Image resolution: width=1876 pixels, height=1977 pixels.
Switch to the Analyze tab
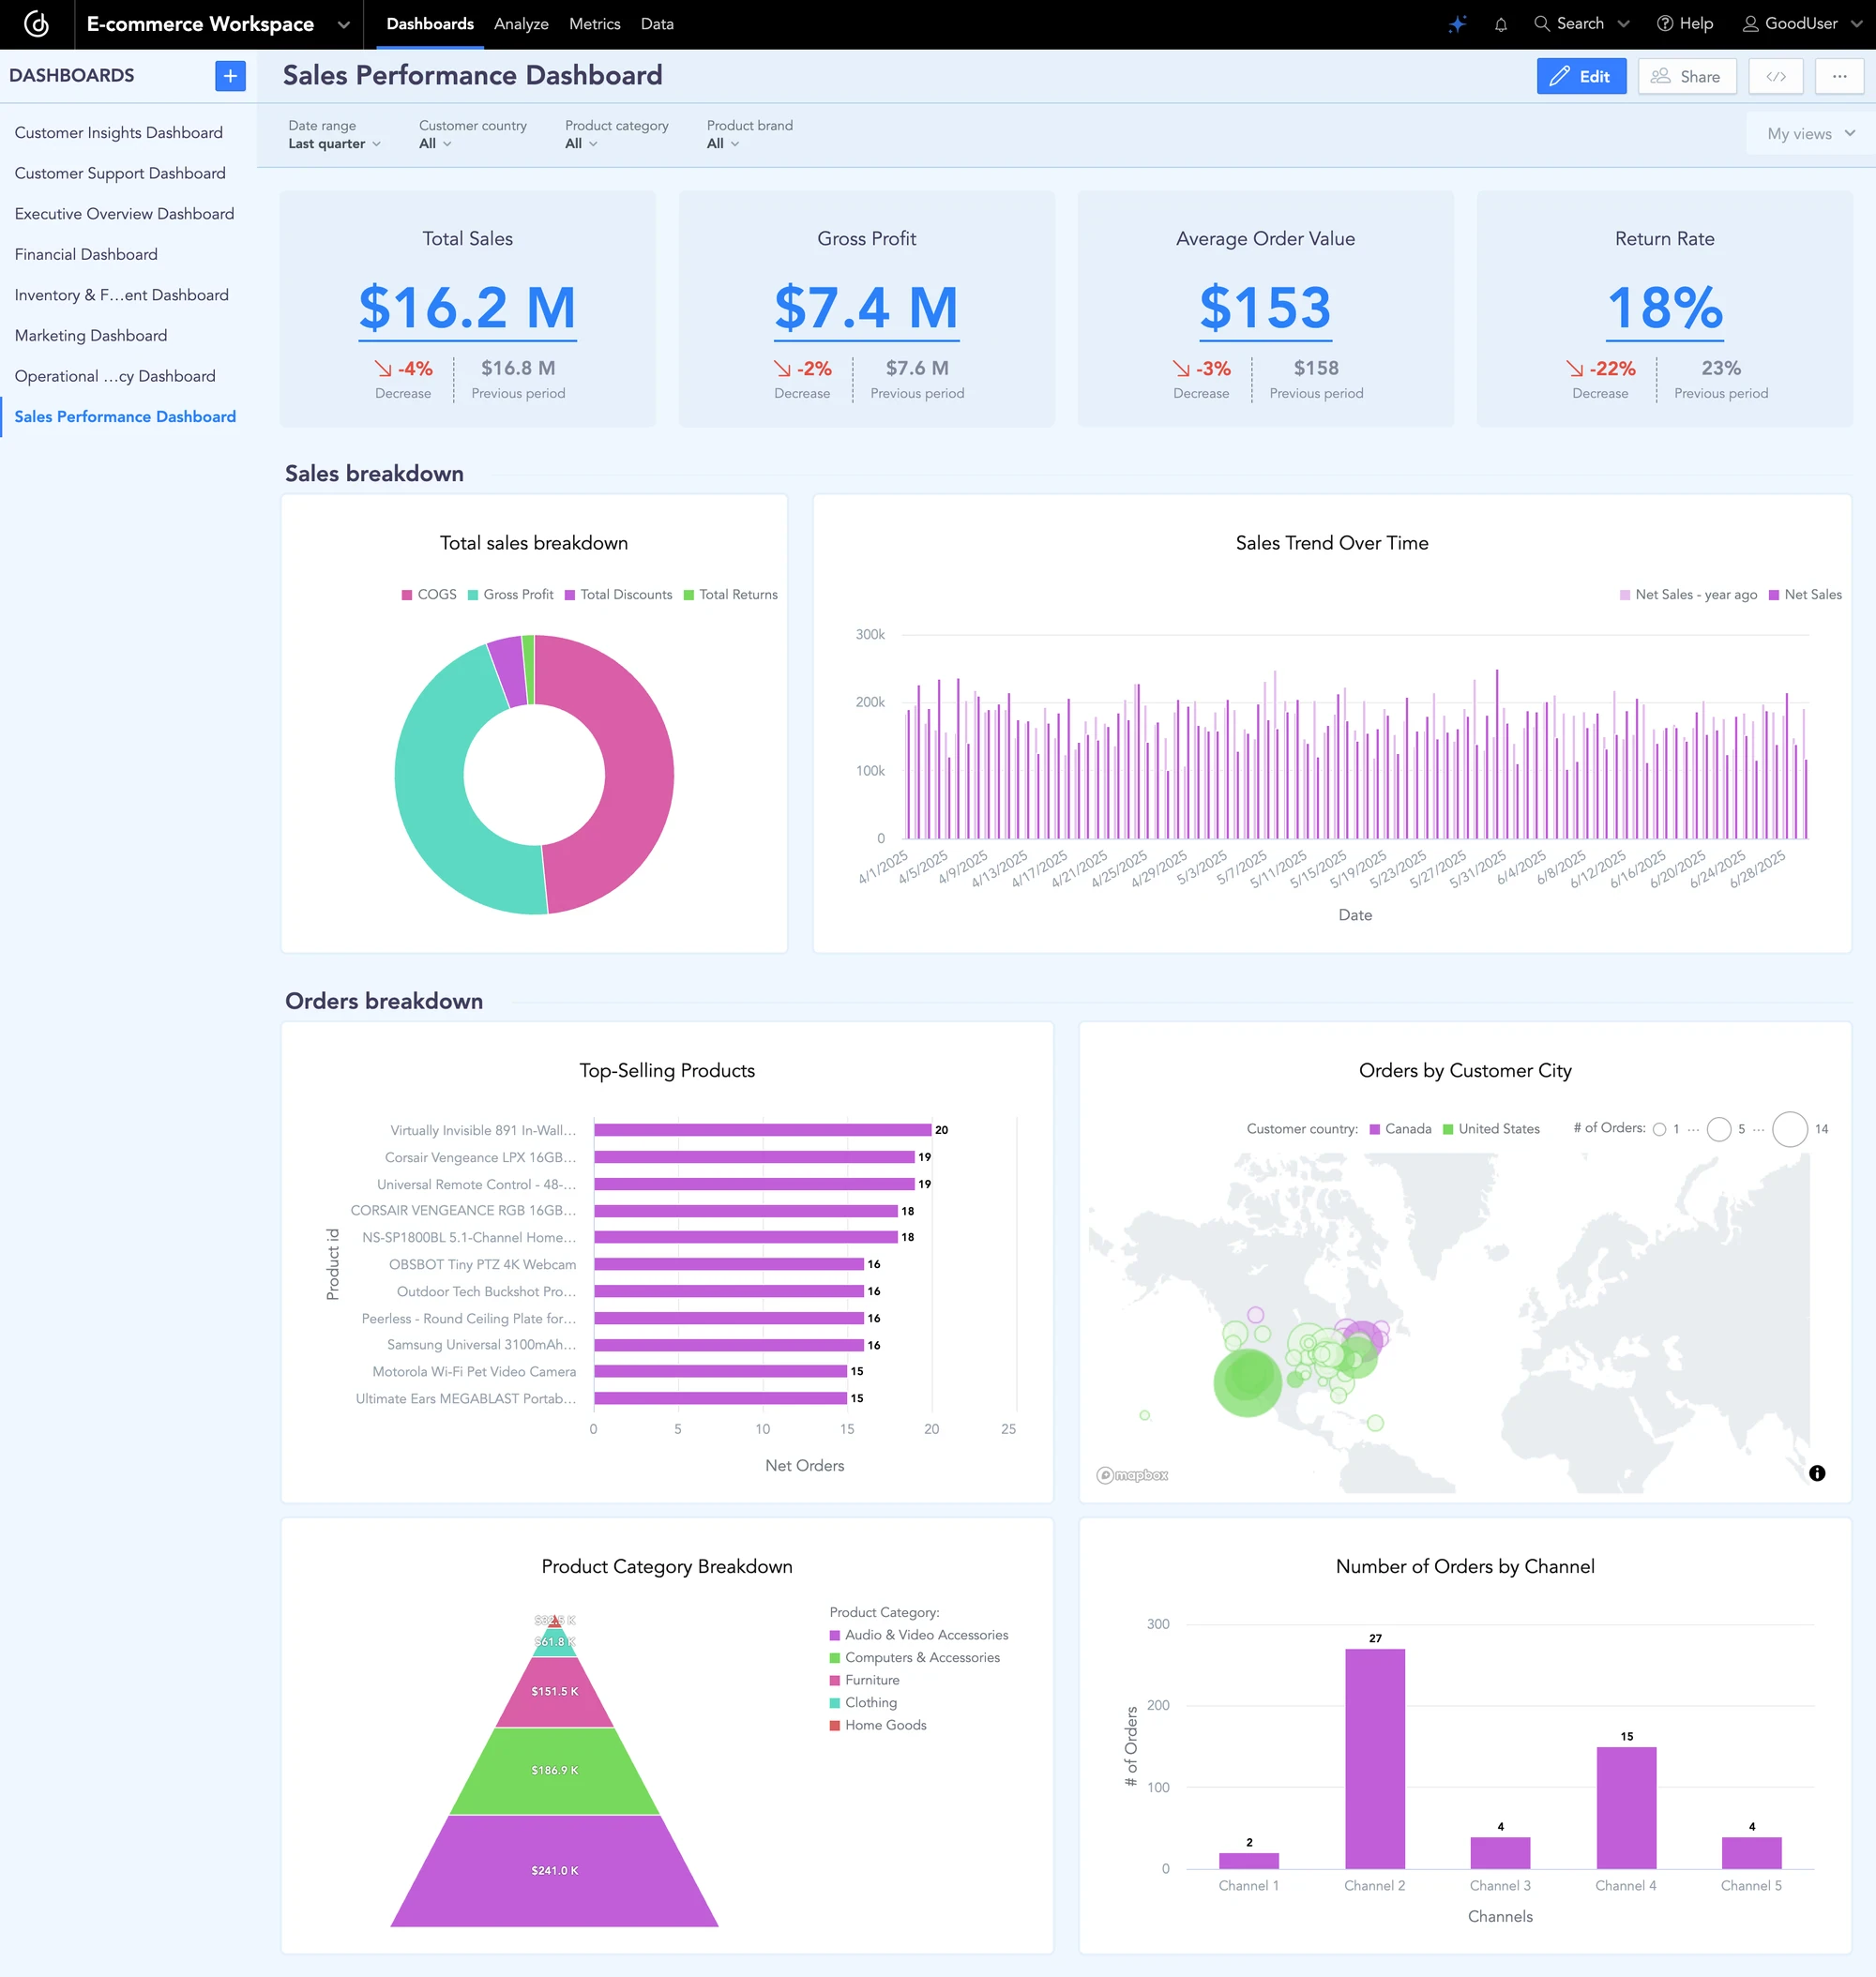[x=520, y=23]
